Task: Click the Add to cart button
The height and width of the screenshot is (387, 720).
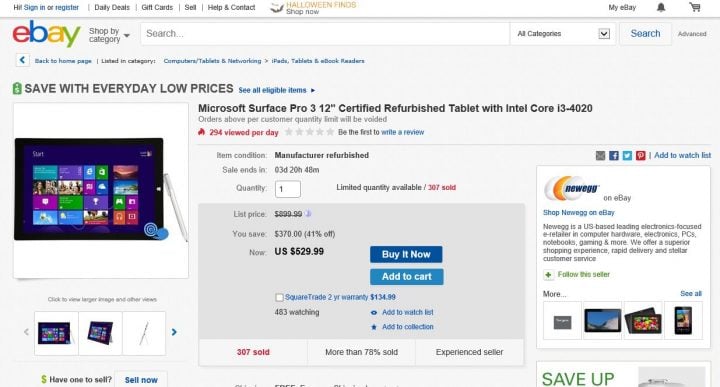Action: 406,276
